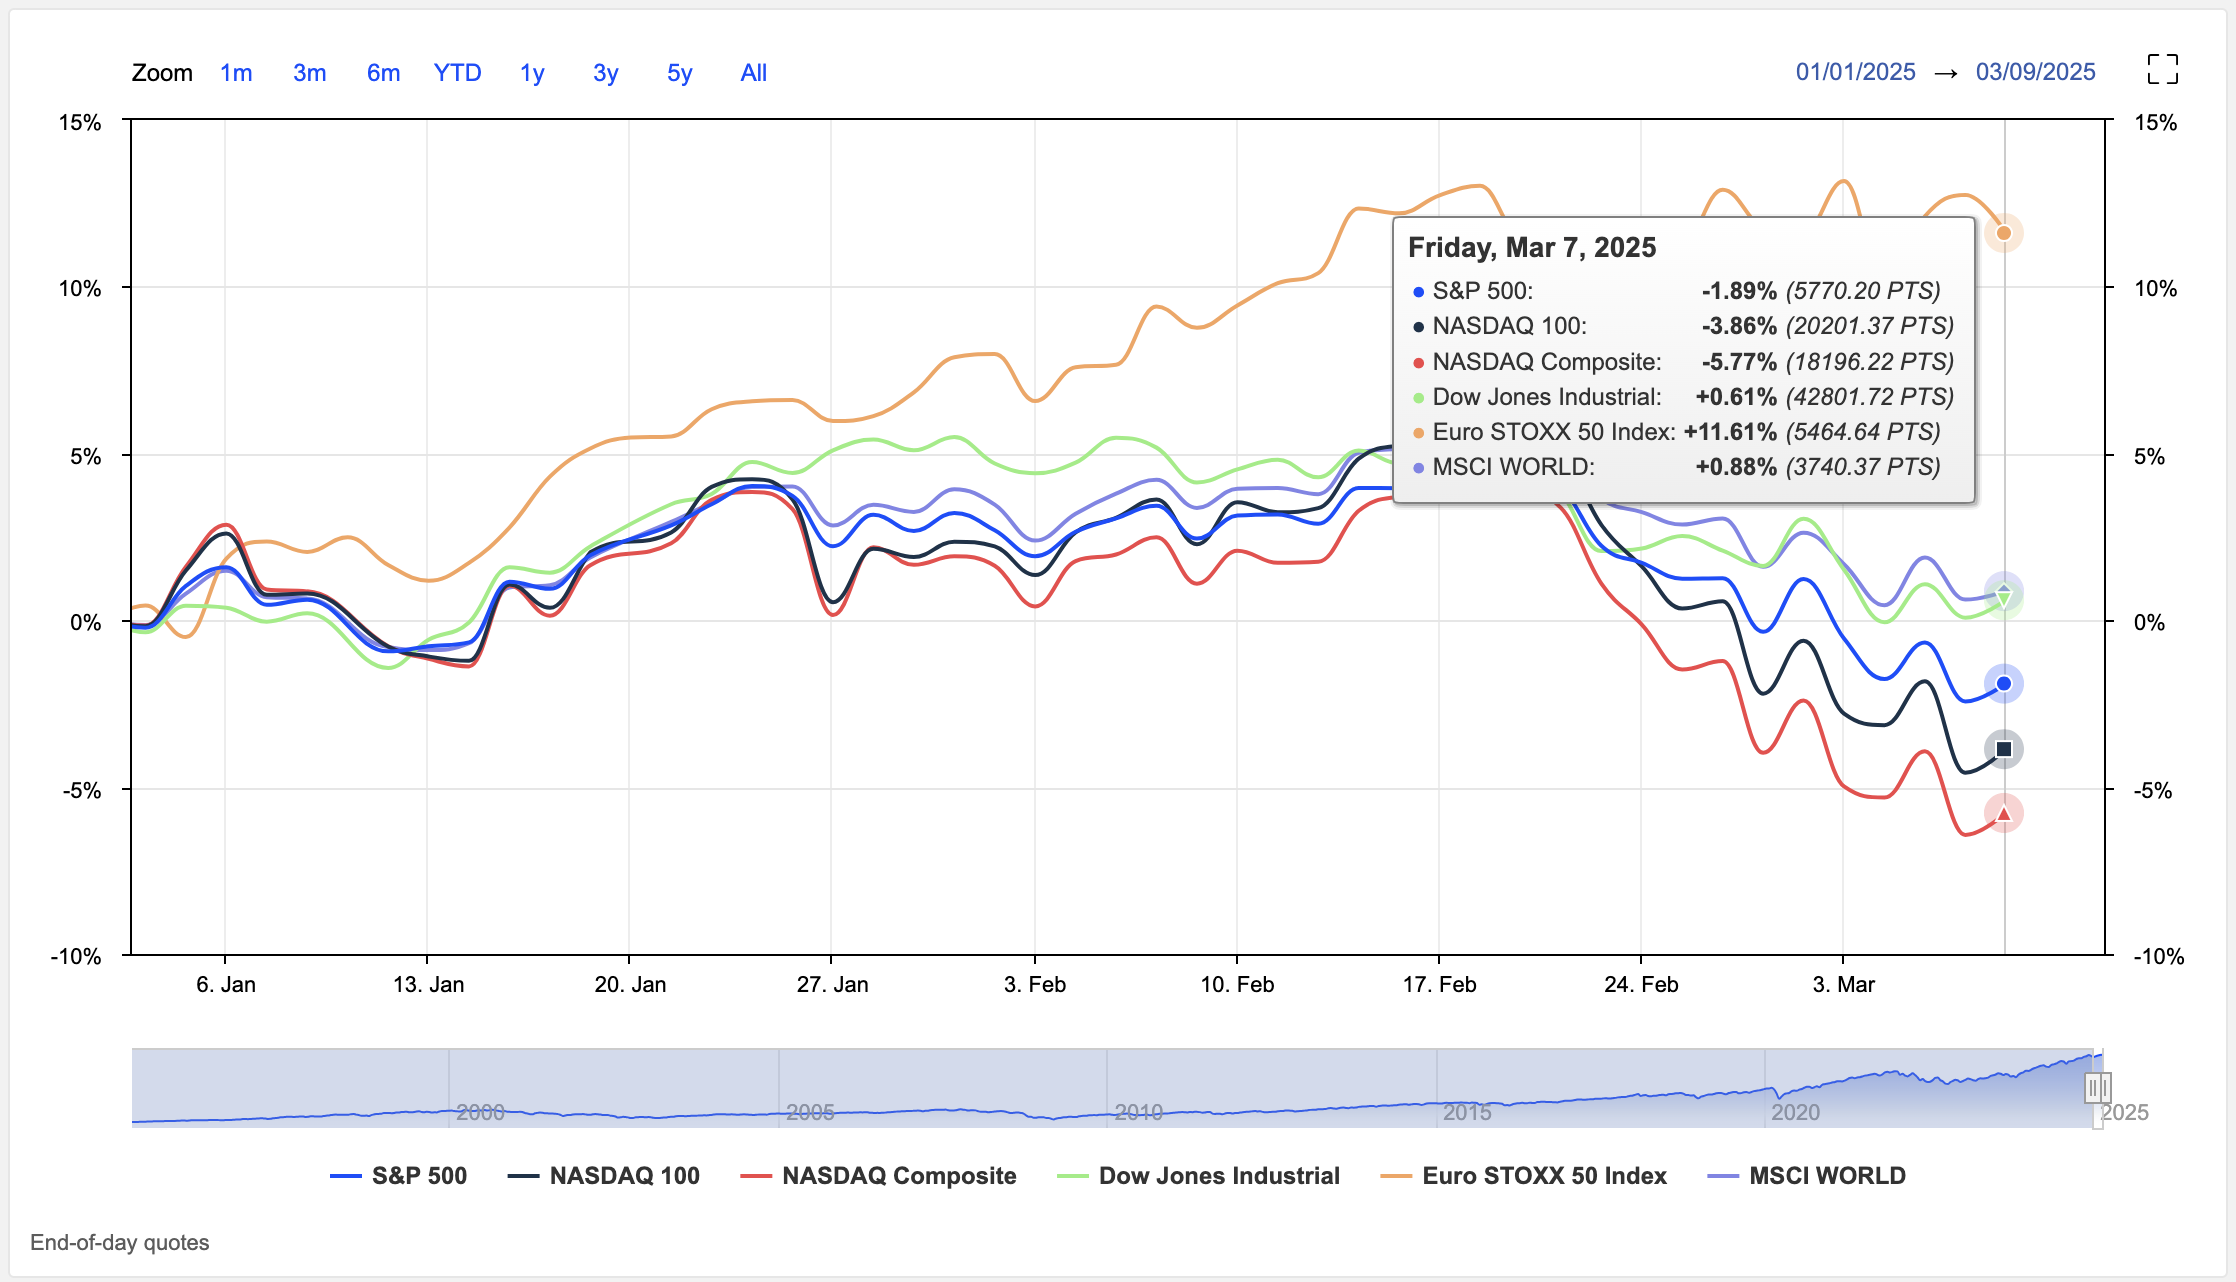
Task: Toggle Euro STOXX 50 Index legend item
Action: pos(1543,1176)
